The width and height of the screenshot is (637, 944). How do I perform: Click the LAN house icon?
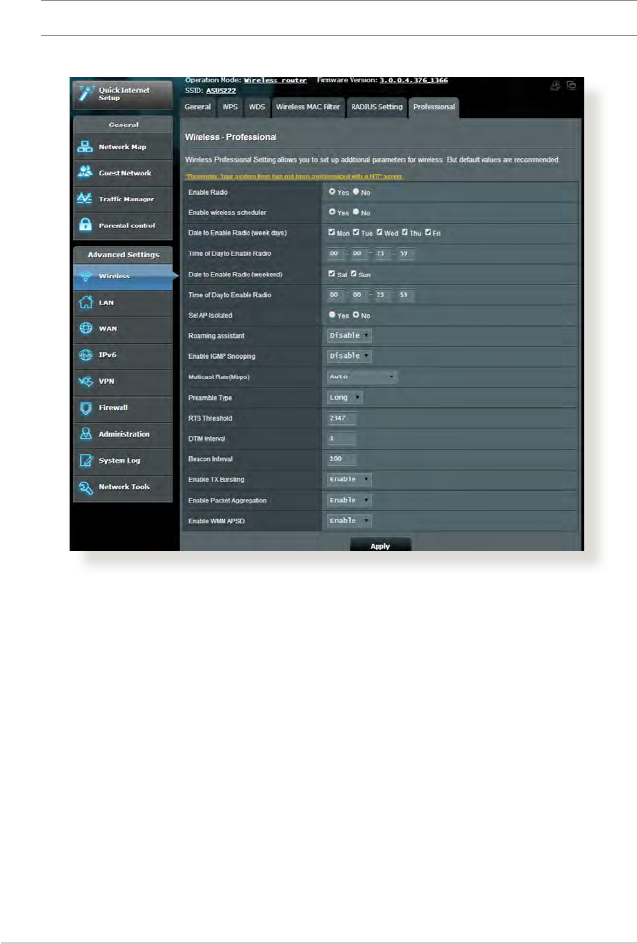[85, 302]
